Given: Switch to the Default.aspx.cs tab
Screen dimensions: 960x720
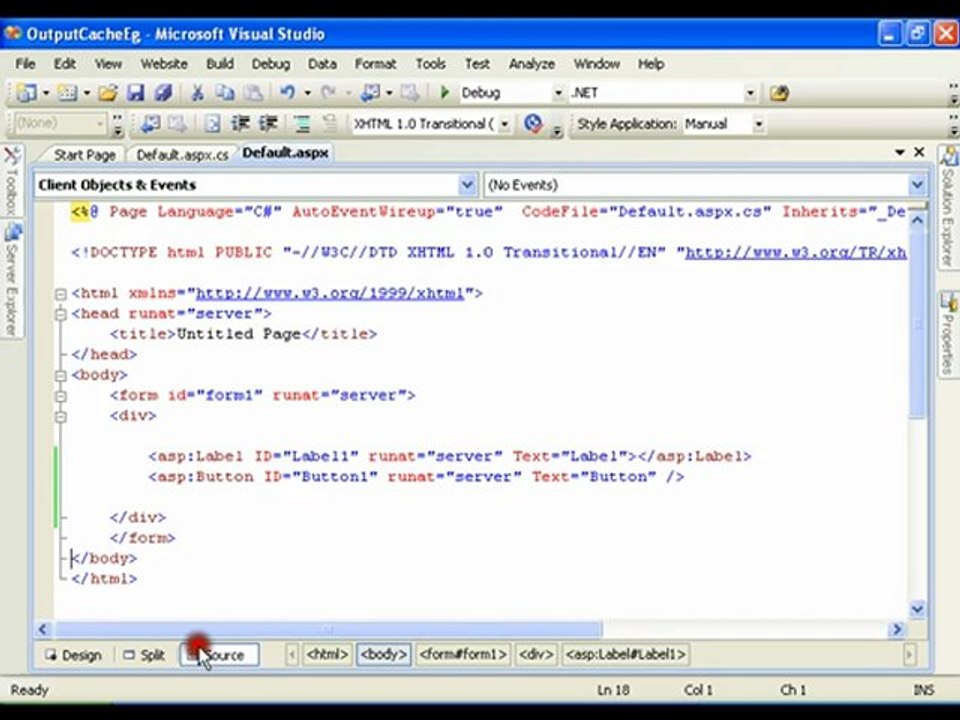Looking at the screenshot, I should coord(182,155).
